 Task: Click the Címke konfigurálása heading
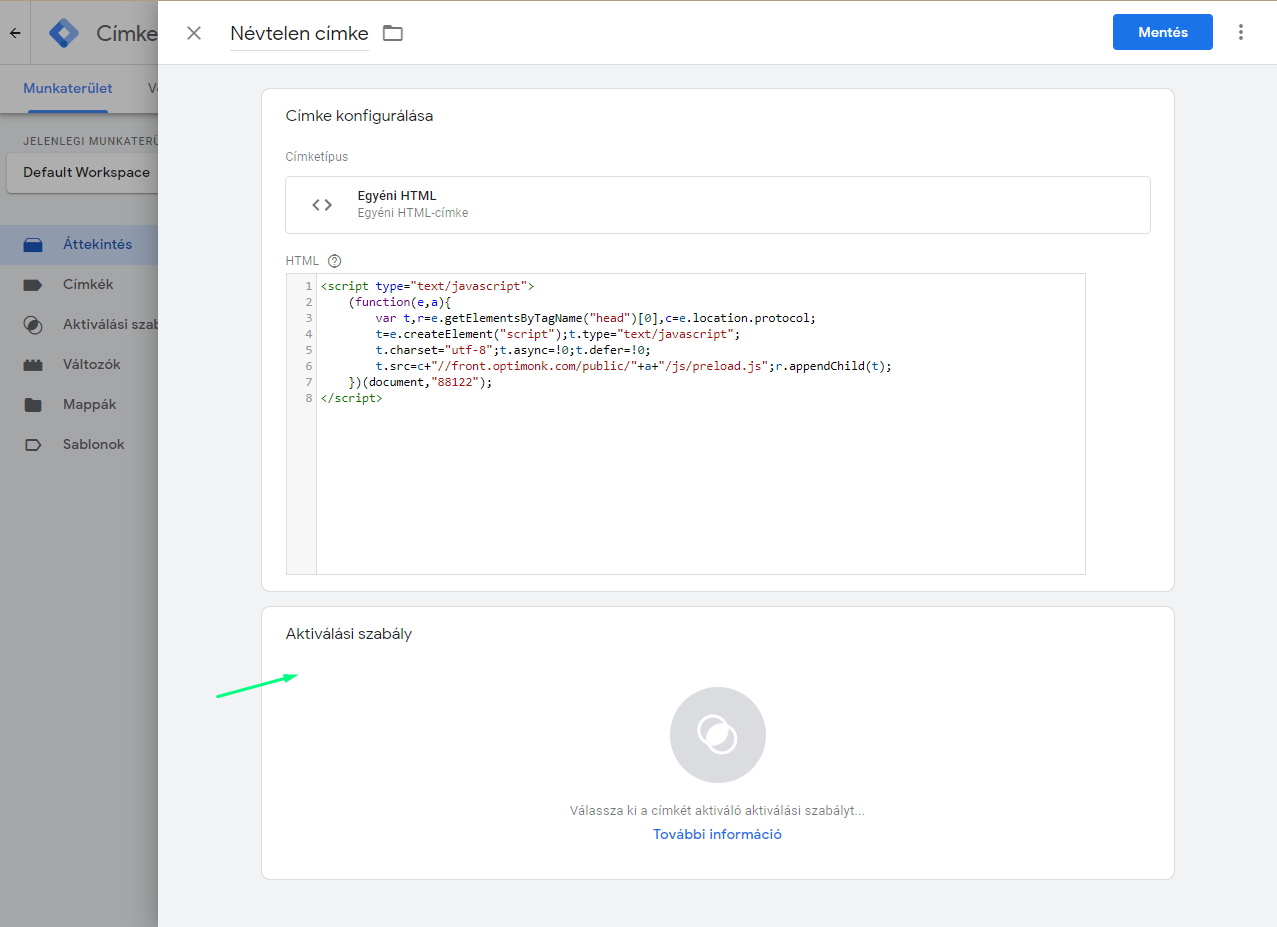click(360, 115)
